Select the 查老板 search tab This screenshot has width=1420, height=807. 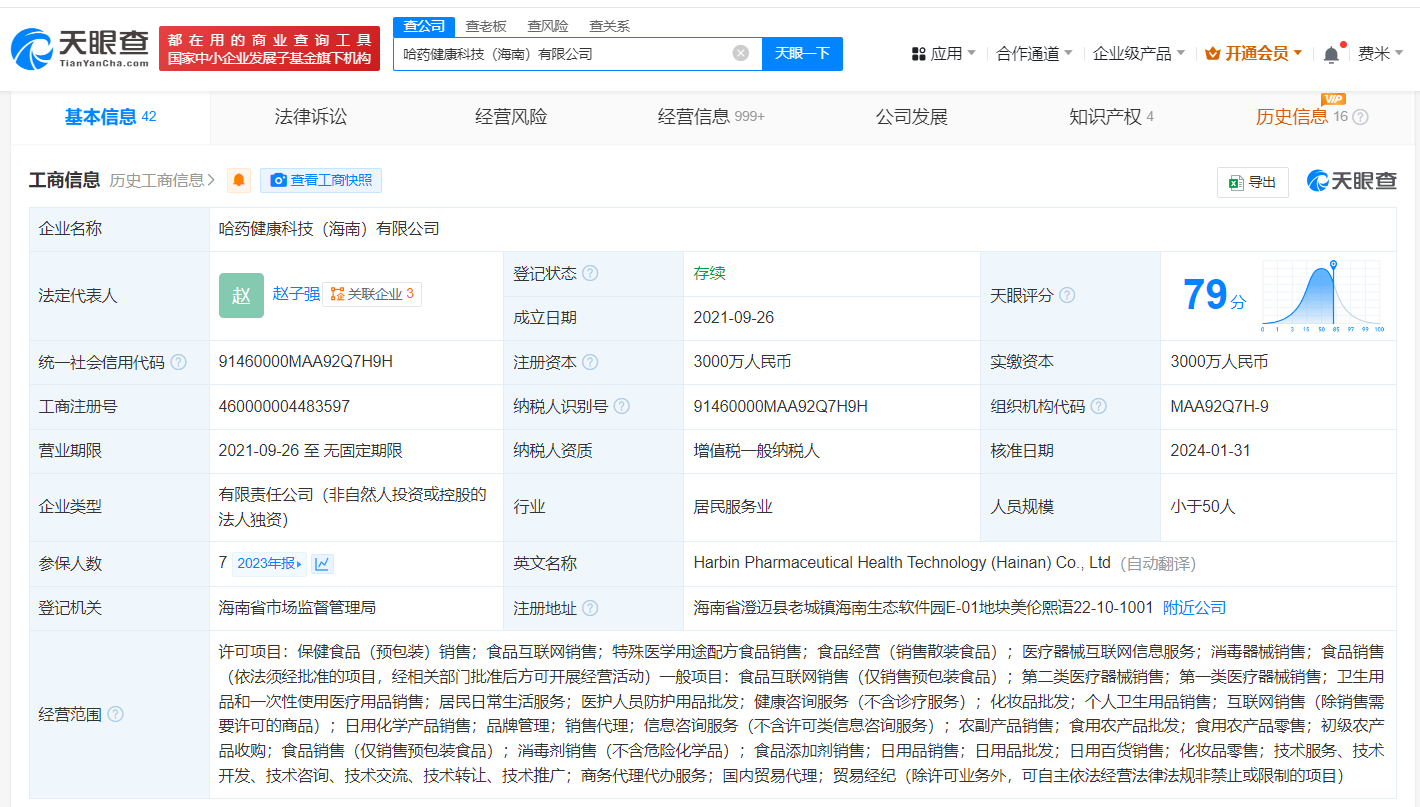(486, 26)
